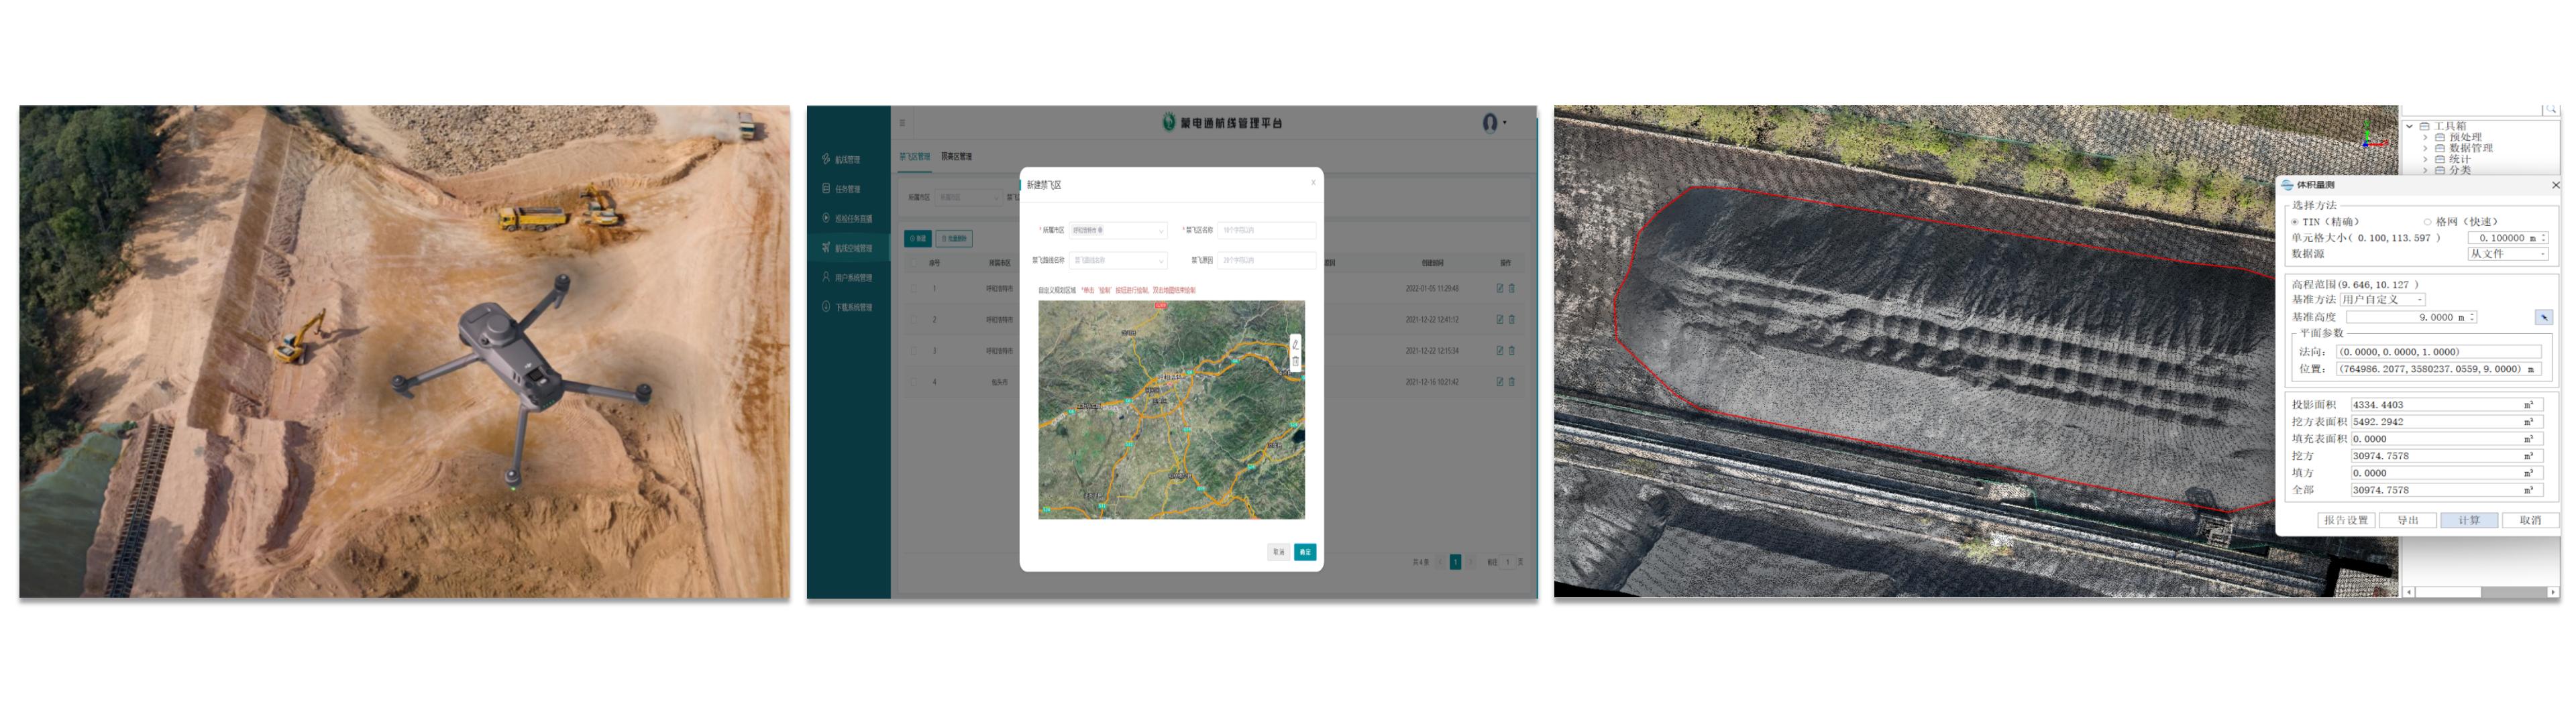This screenshot has height=724, width=2576.
Task: Open the user avatar menu
Action: pyautogui.click(x=1490, y=123)
